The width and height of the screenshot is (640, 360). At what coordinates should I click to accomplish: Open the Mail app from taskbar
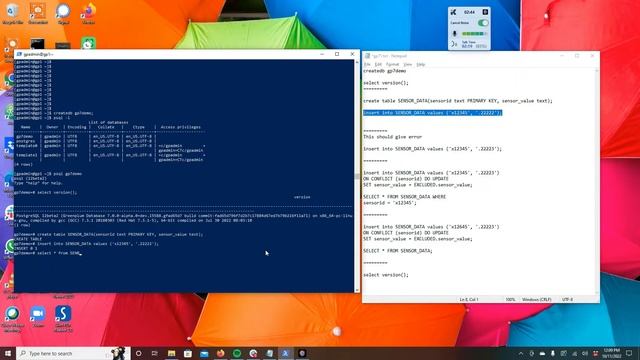coord(204,353)
